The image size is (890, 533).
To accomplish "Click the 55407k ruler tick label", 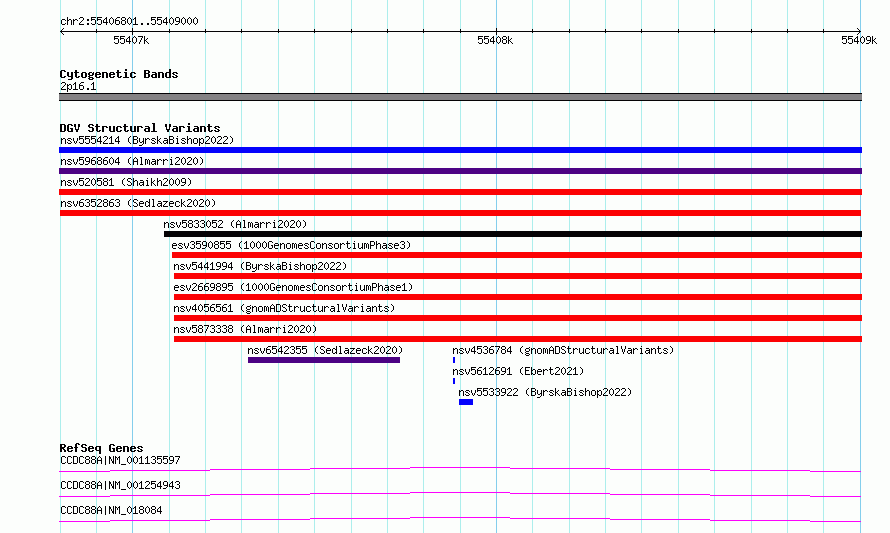I will (131, 40).
